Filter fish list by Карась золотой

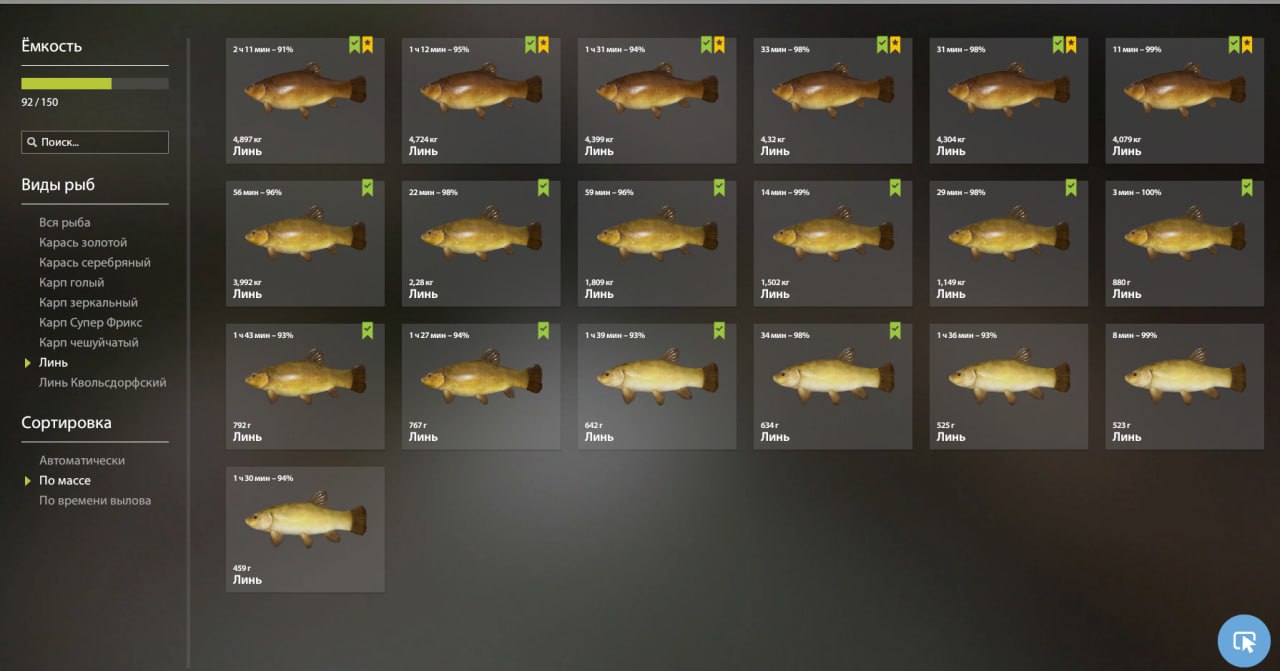pyautogui.click(x=83, y=243)
